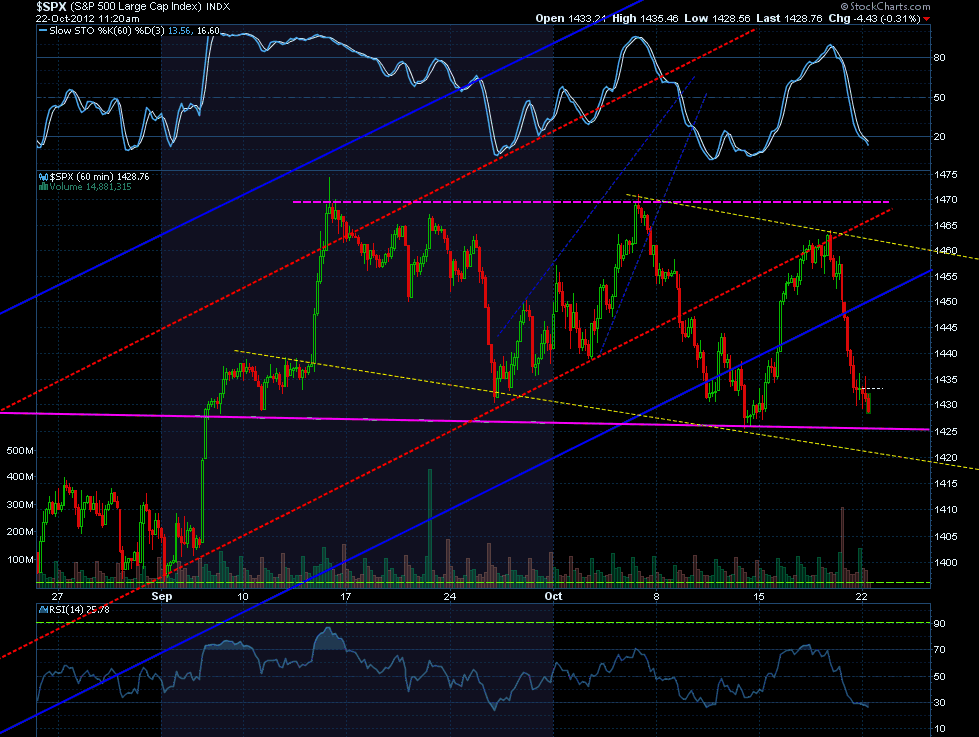Click the 24 date marker on time axis
This screenshot has height=737, width=979.
coord(450,596)
